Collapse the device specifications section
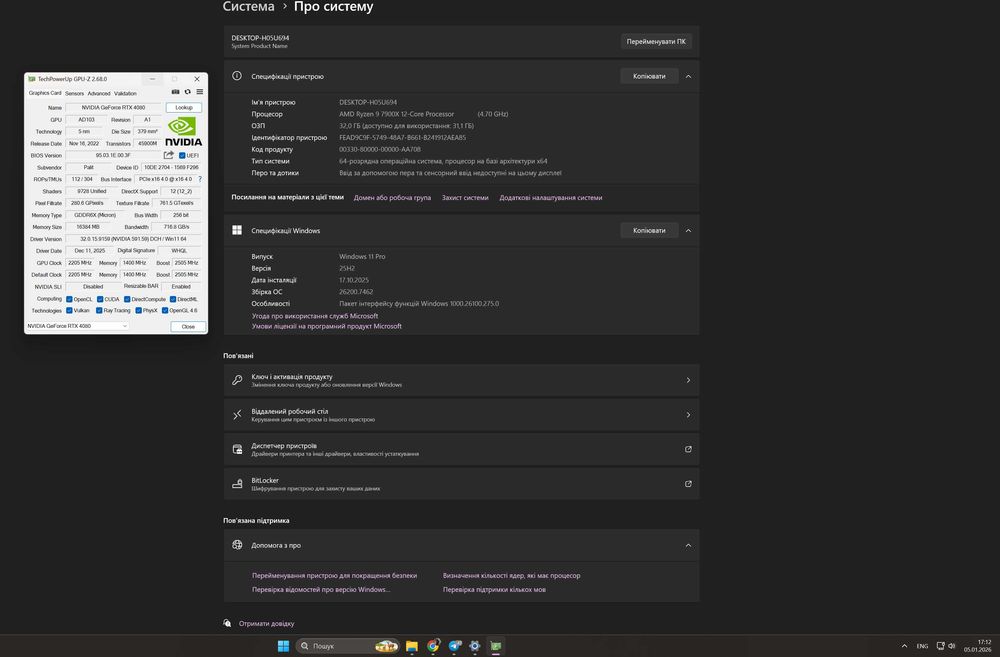The width and height of the screenshot is (1000, 657). [x=688, y=76]
